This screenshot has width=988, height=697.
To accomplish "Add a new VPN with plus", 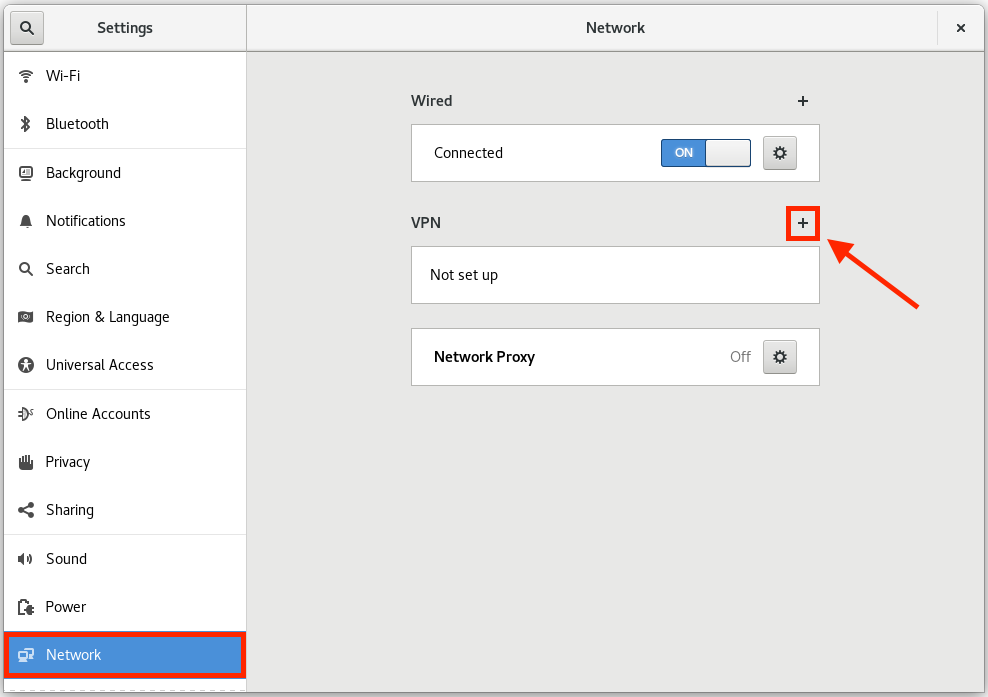I will (803, 223).
